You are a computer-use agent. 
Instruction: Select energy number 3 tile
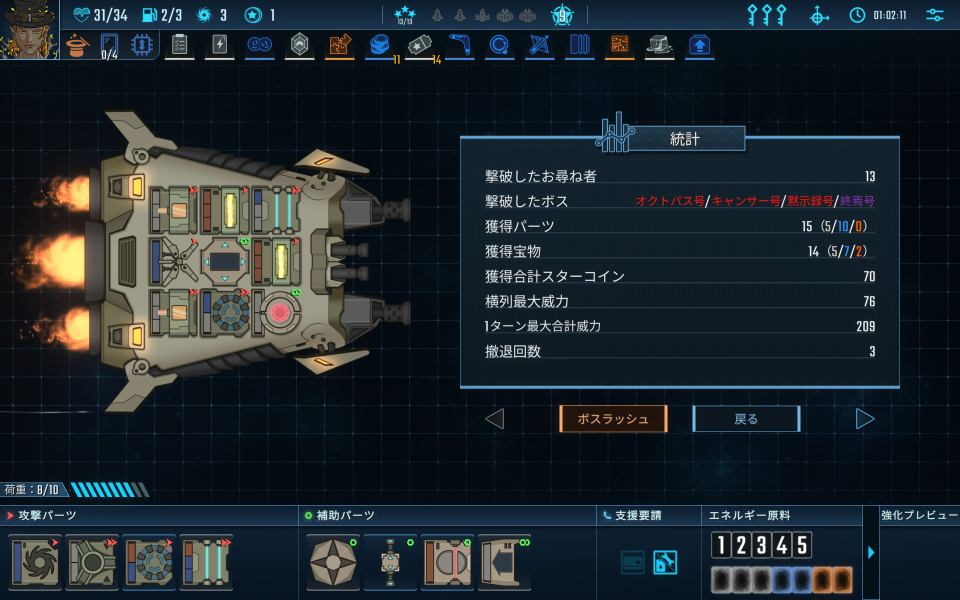762,545
